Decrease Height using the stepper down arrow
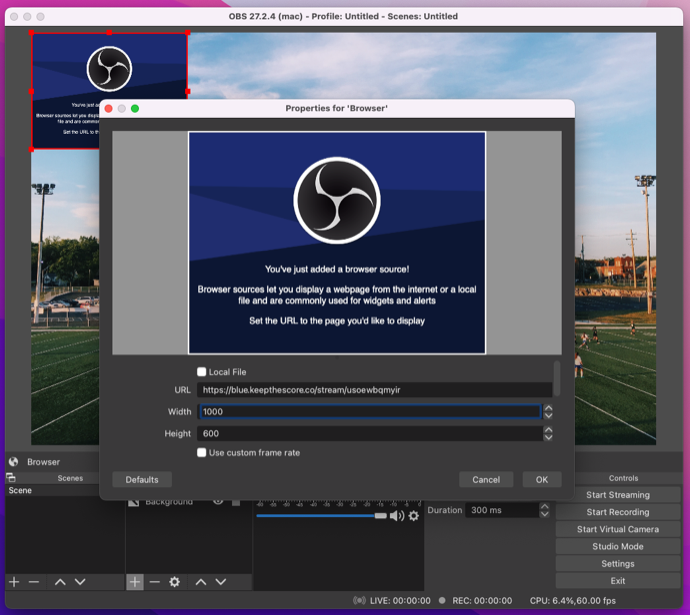This screenshot has height=615, width=690. [x=548, y=437]
